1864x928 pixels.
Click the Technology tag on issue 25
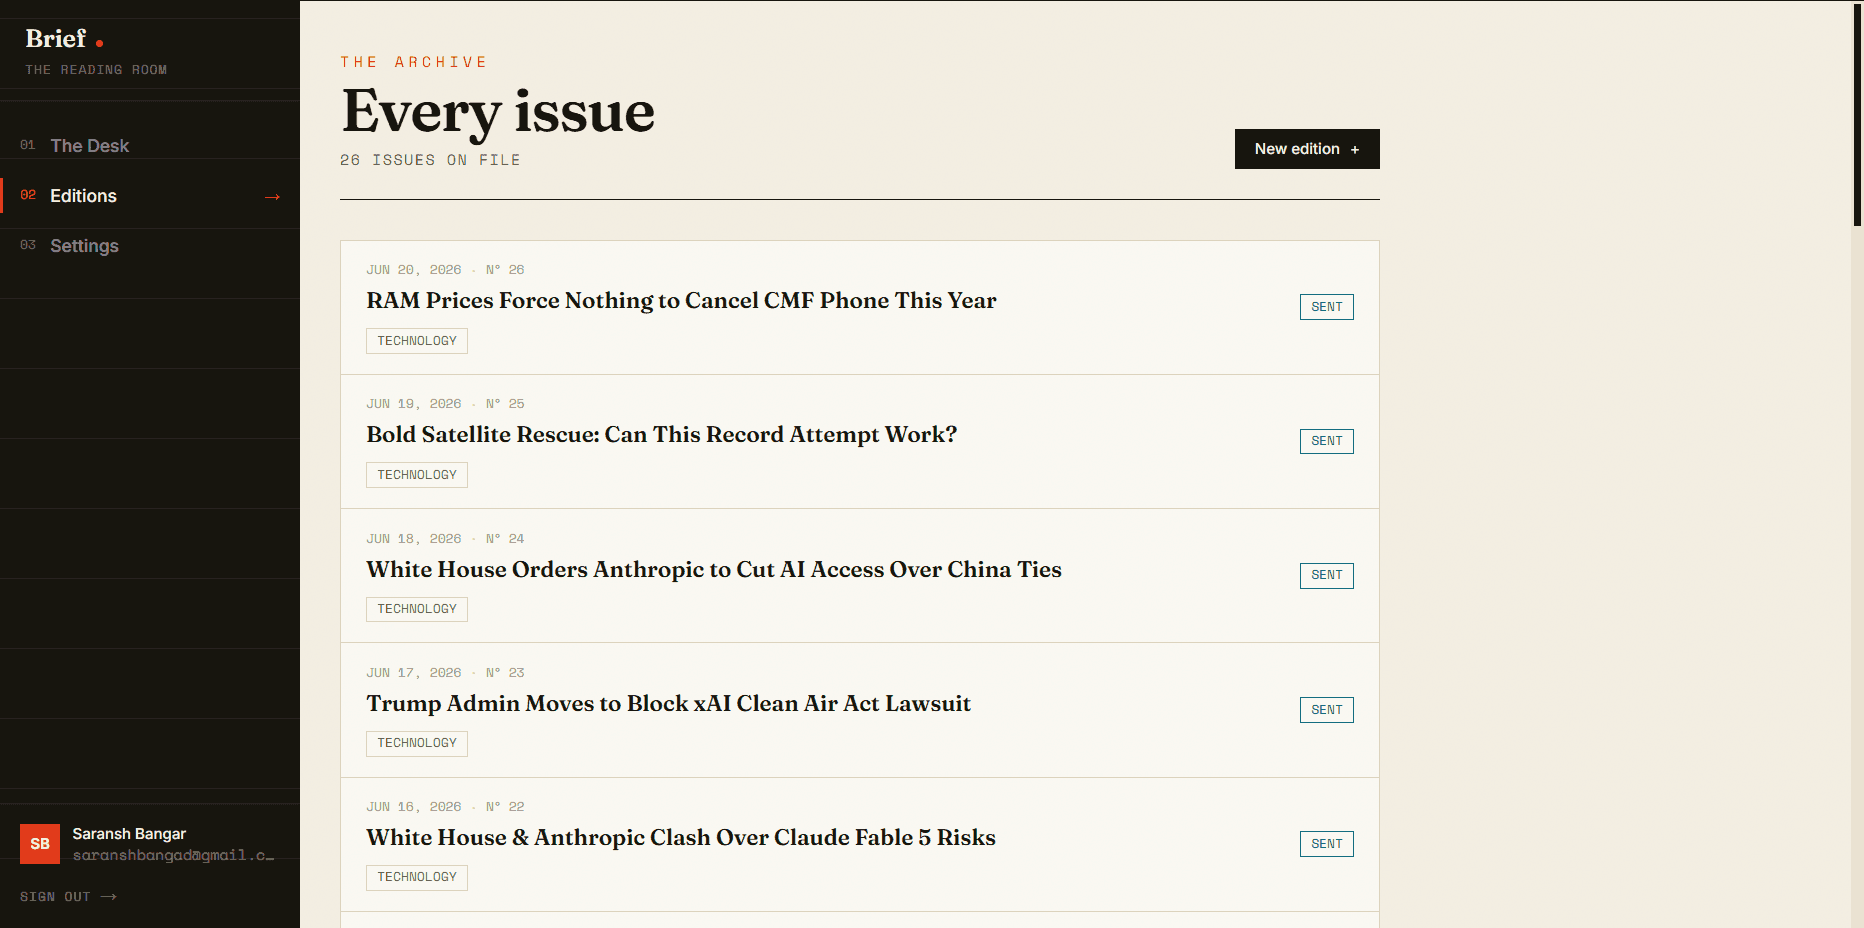coord(417,475)
